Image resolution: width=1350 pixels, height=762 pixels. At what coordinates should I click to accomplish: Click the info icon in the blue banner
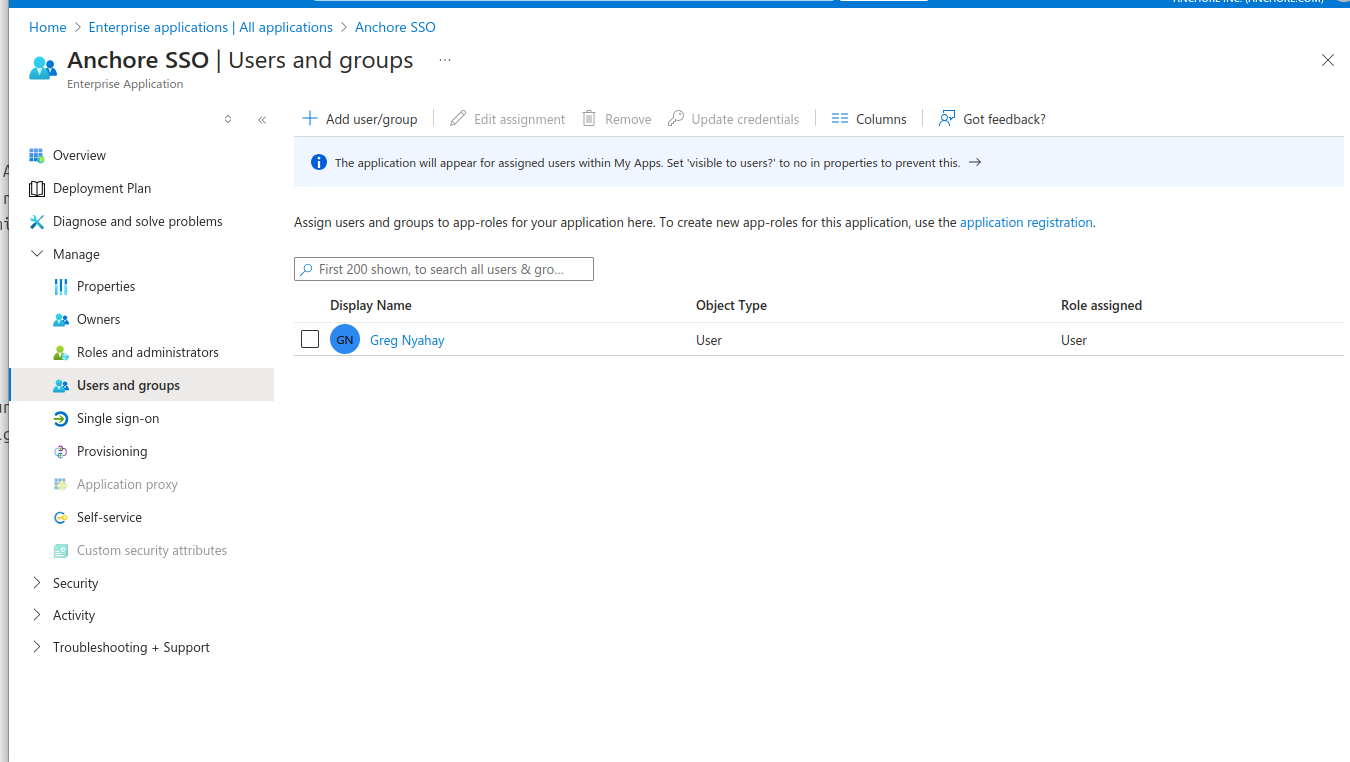pos(318,161)
